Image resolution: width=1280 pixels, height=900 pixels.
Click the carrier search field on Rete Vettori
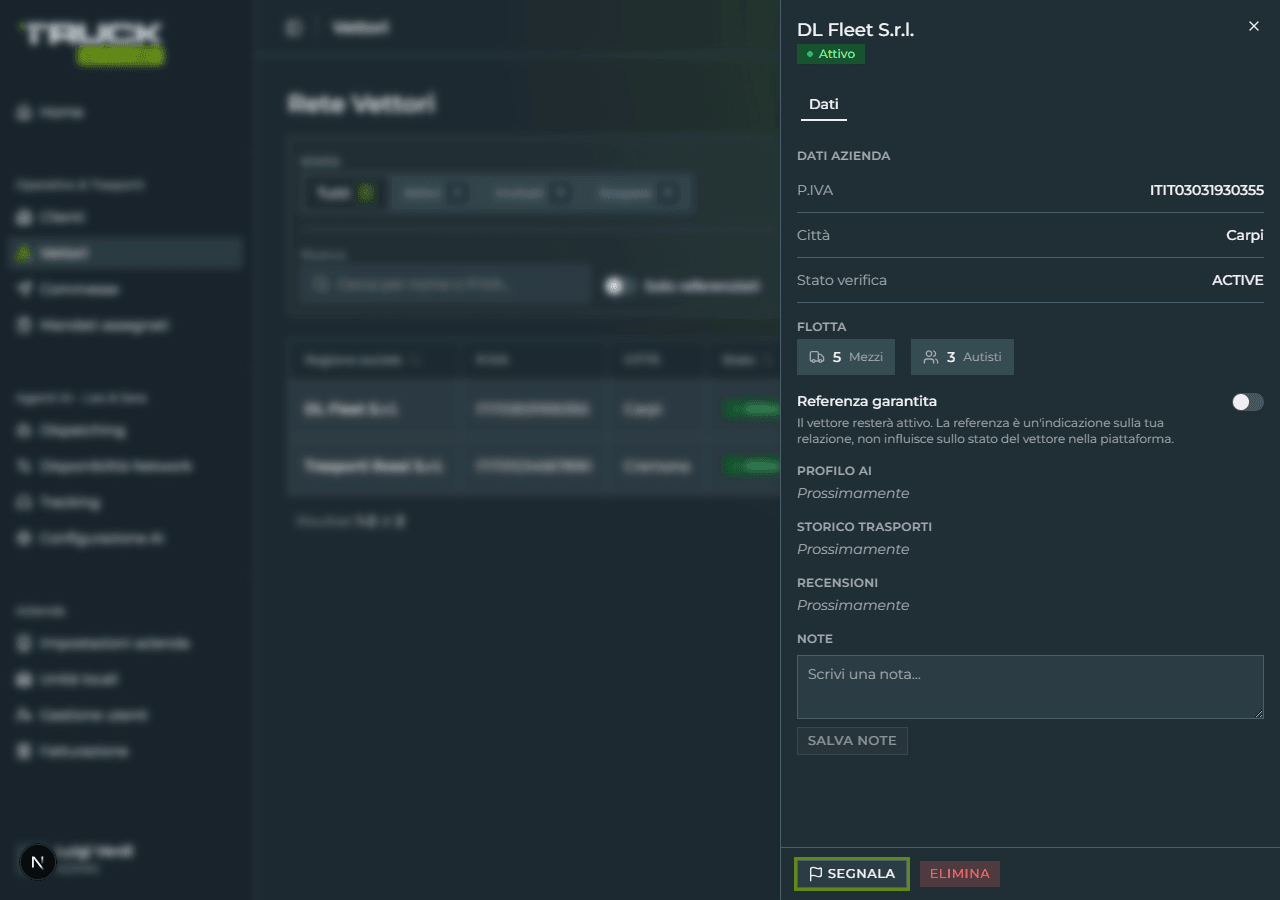pyautogui.click(x=446, y=285)
